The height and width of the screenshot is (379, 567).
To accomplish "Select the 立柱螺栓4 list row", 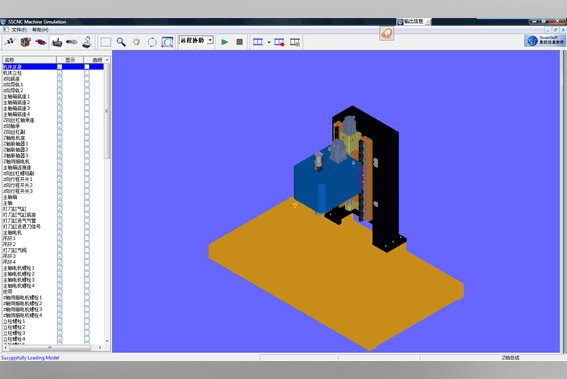I will (54, 339).
